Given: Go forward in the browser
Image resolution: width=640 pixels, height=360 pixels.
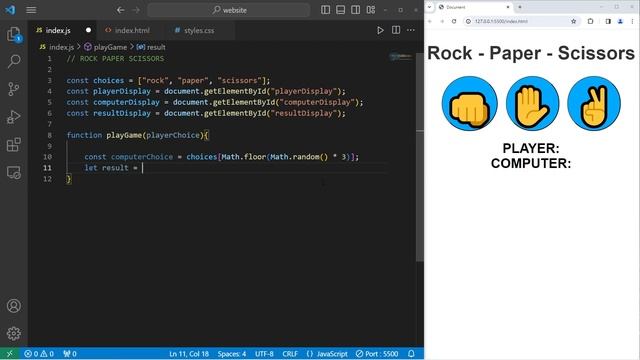Looking at the screenshot, I should pos(442,21).
